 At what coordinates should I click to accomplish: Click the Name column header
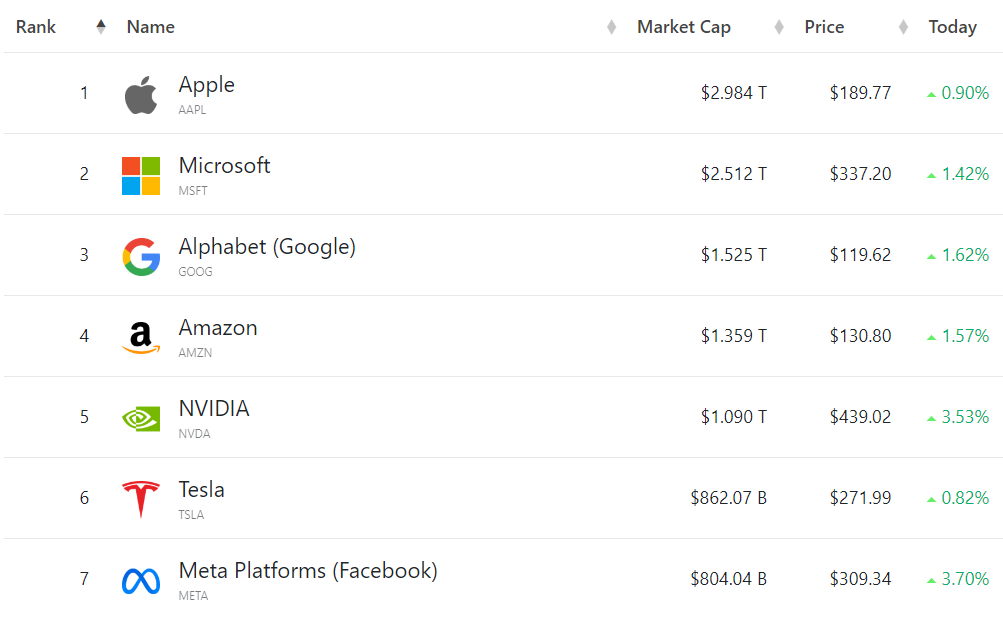pyautogui.click(x=151, y=27)
